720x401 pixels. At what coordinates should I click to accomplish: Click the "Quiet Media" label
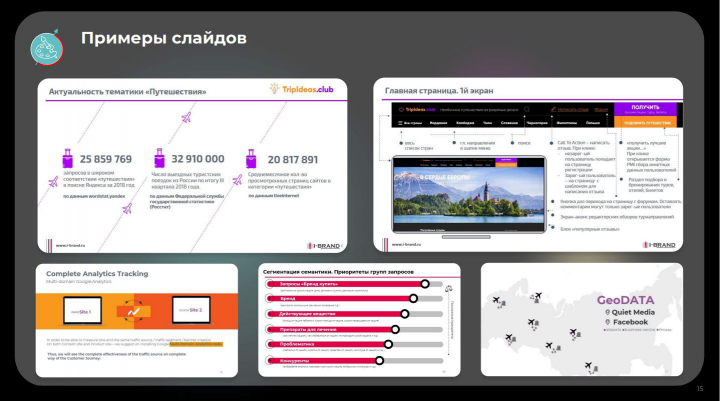pos(633,312)
